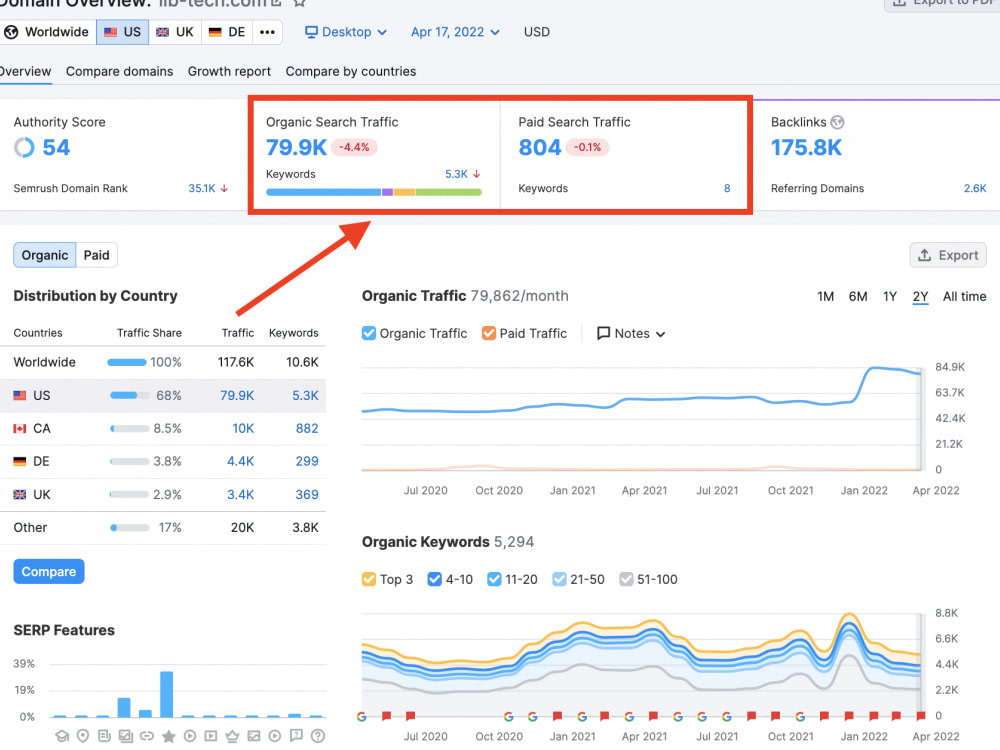Click the circle play icon right of the star
The image size is (1000, 750).
tap(189, 736)
